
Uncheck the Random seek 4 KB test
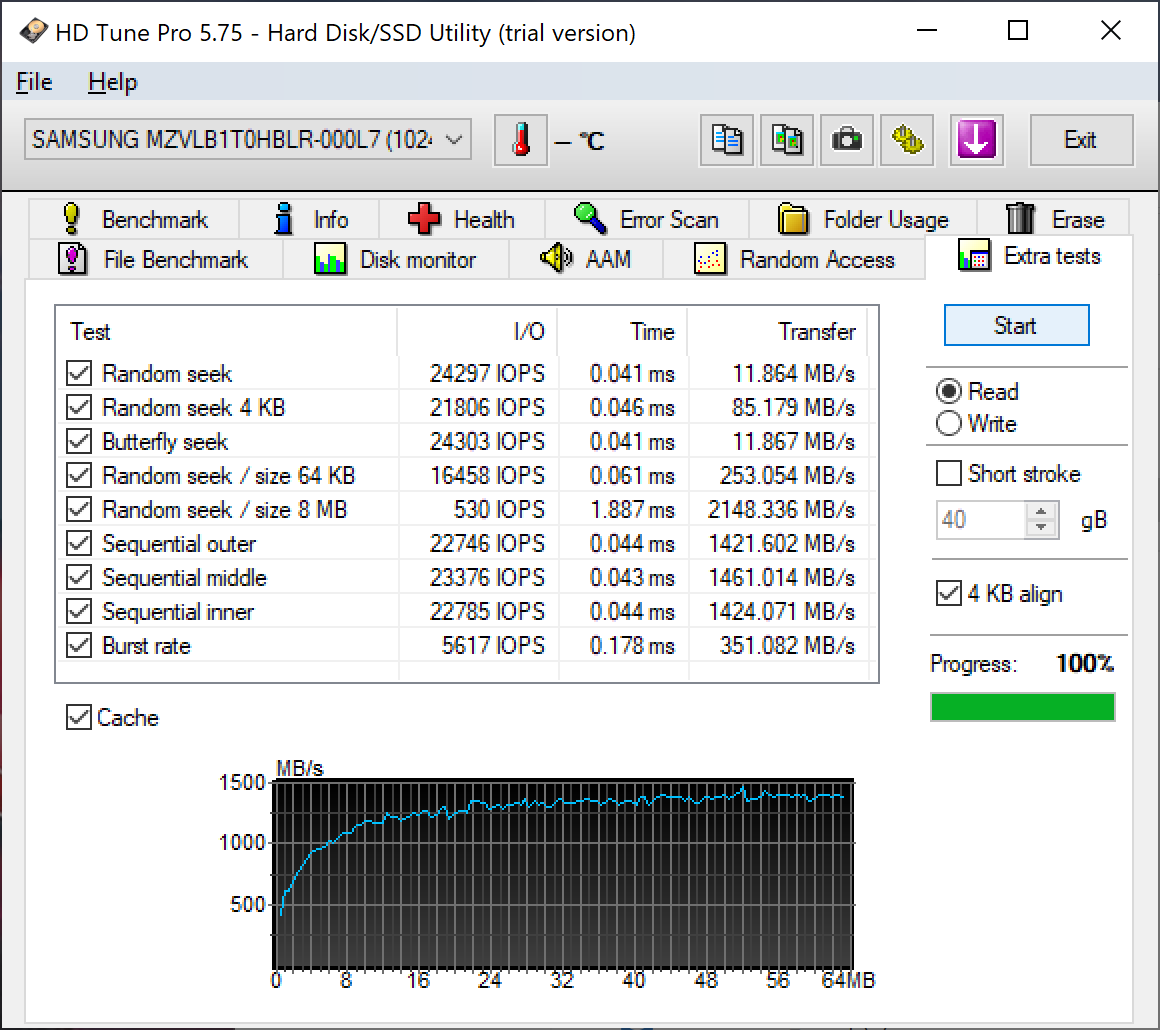79,408
